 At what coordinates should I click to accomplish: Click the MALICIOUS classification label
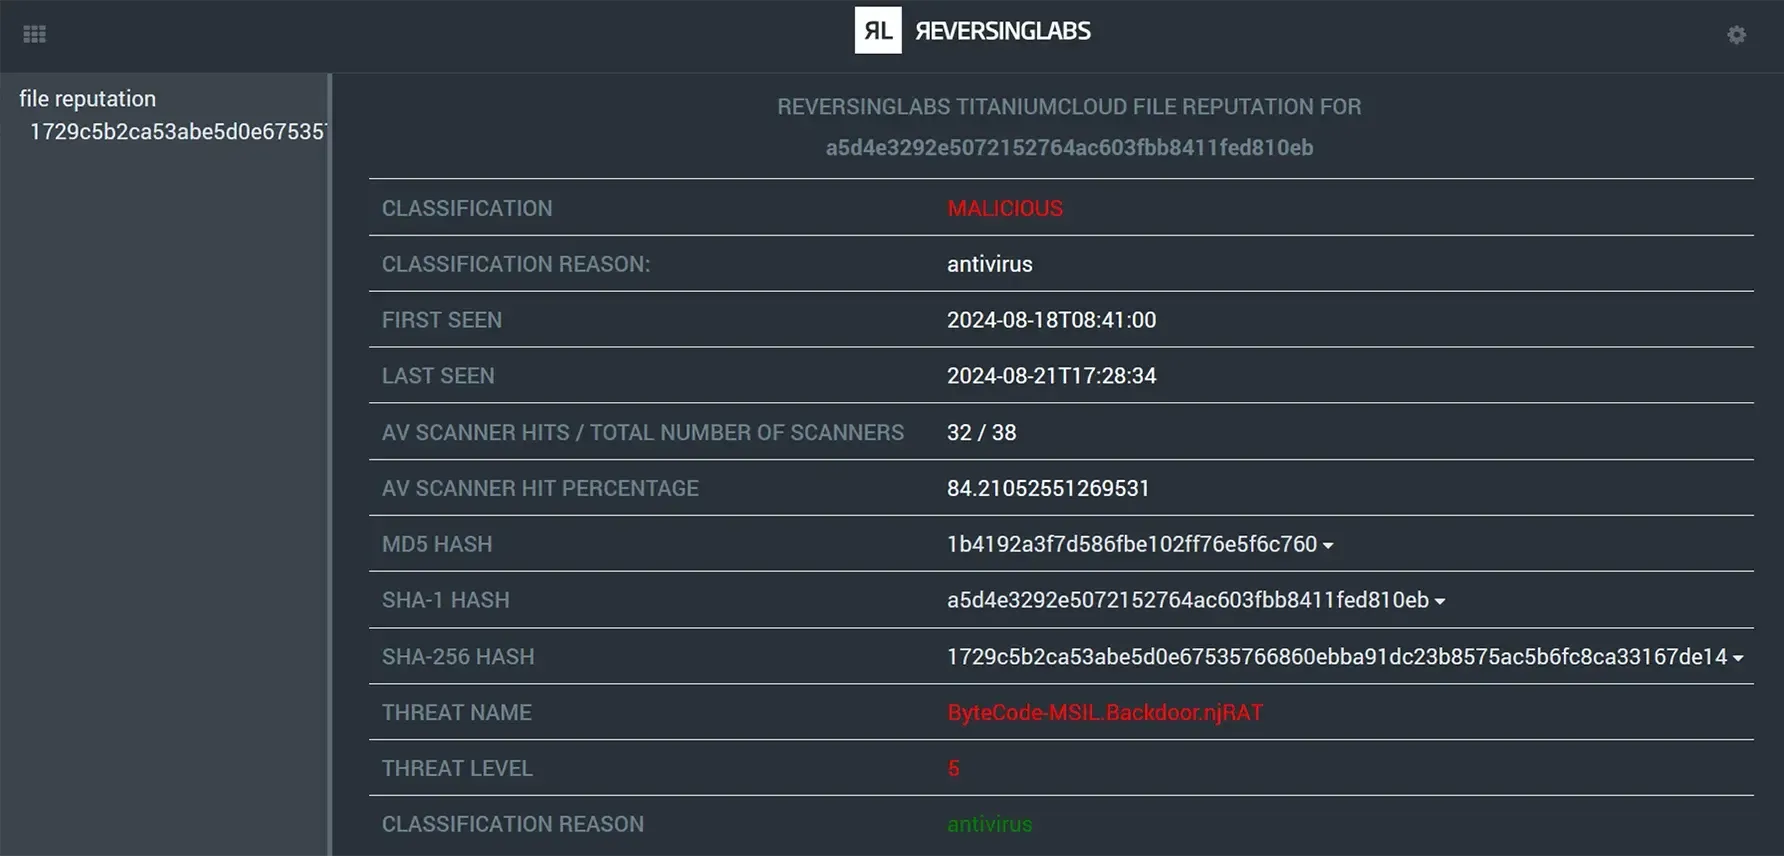pos(1005,208)
